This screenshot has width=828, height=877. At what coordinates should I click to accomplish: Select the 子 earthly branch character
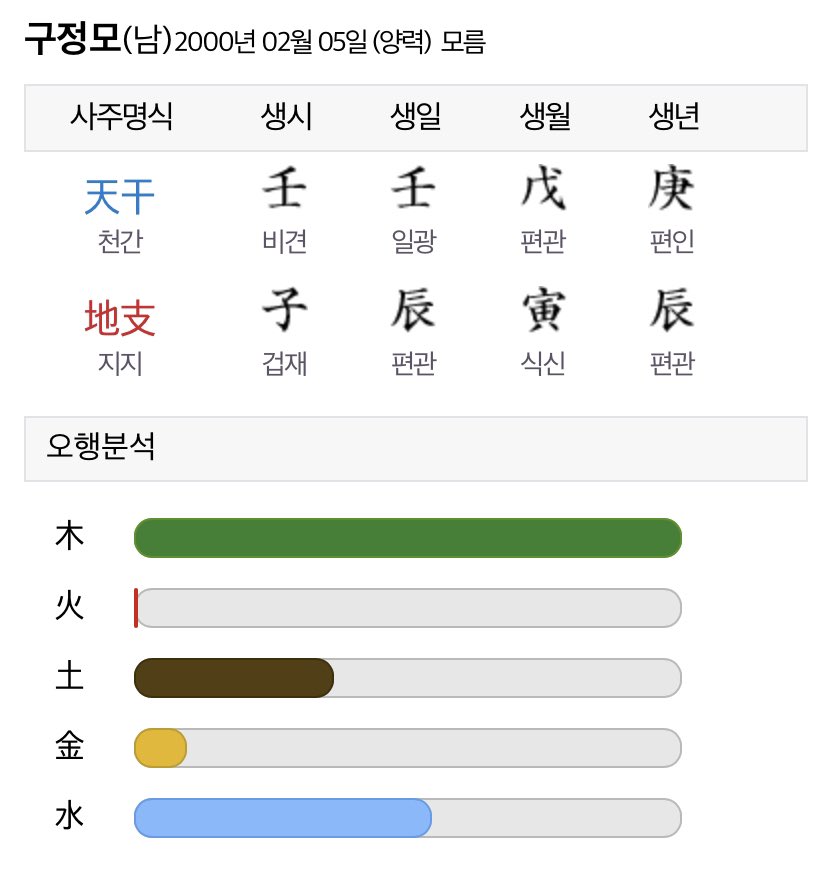pyautogui.click(x=285, y=309)
